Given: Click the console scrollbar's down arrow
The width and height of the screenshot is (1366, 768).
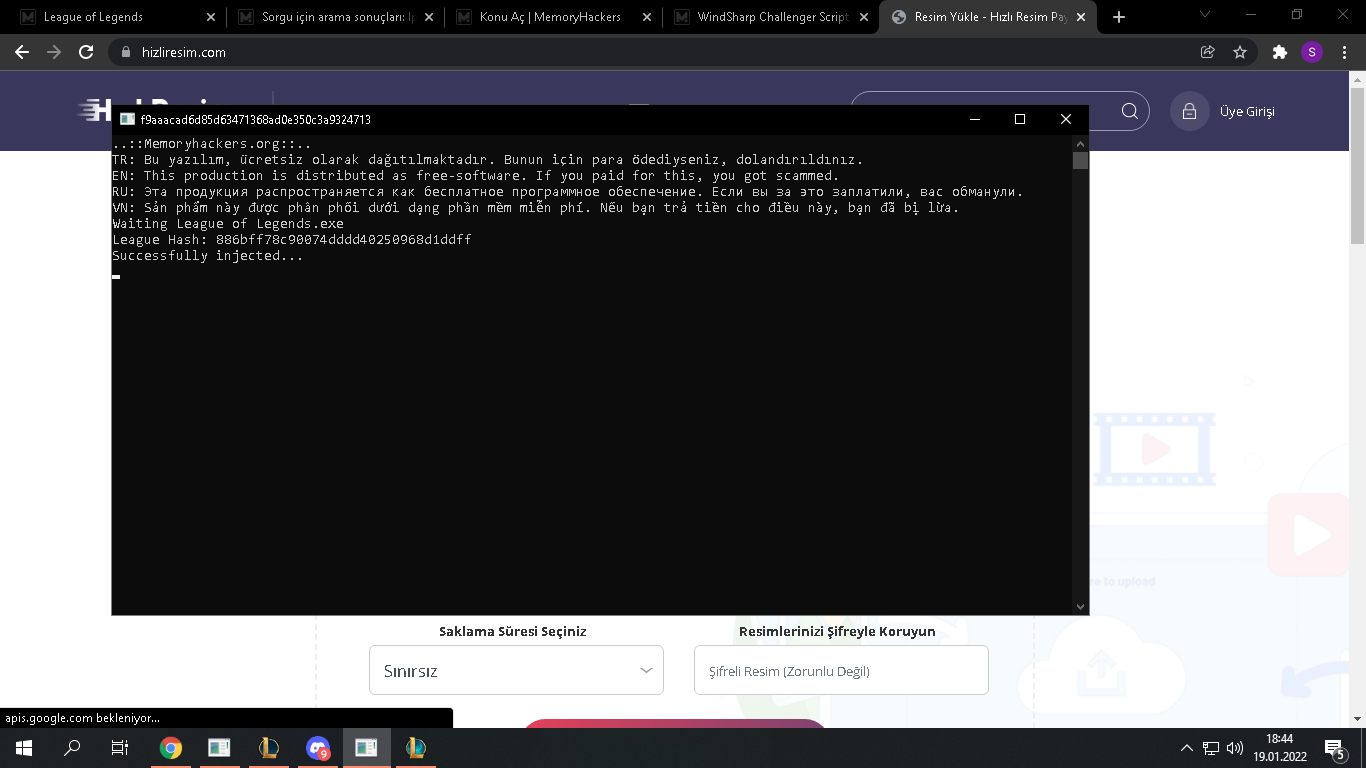Looking at the screenshot, I should (x=1080, y=606).
